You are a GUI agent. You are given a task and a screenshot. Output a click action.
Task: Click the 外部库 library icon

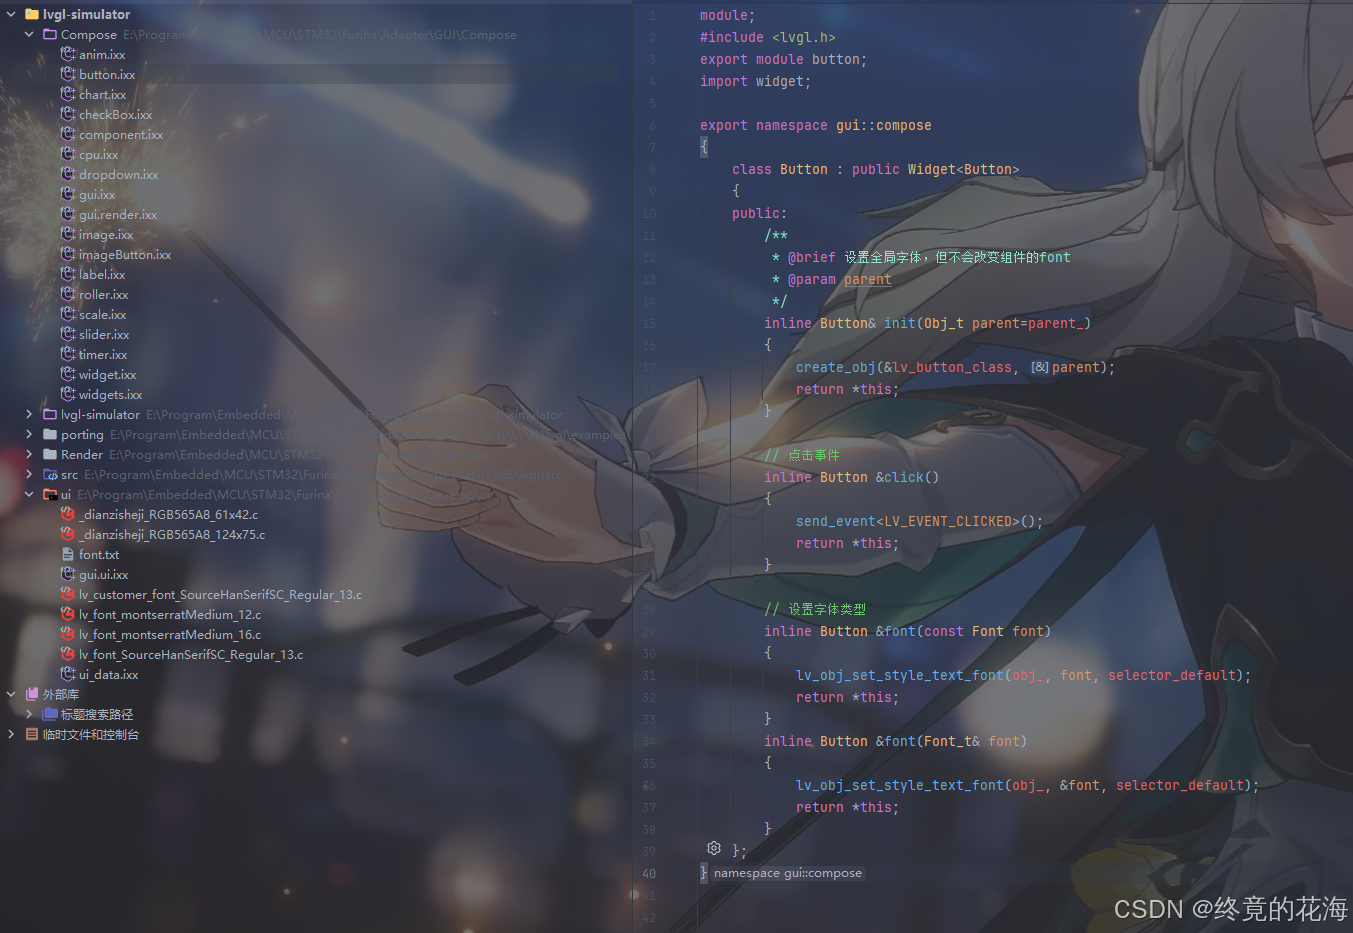[x=32, y=694]
